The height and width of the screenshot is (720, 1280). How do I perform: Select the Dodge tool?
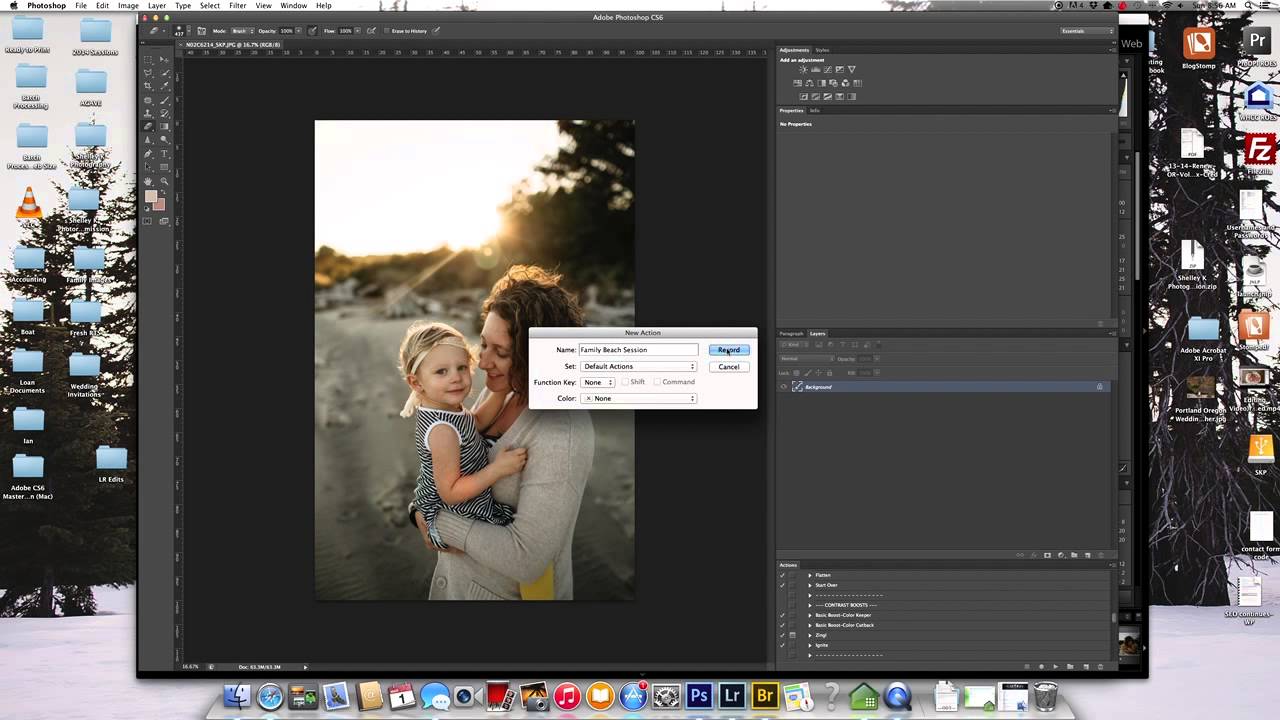pos(164,140)
